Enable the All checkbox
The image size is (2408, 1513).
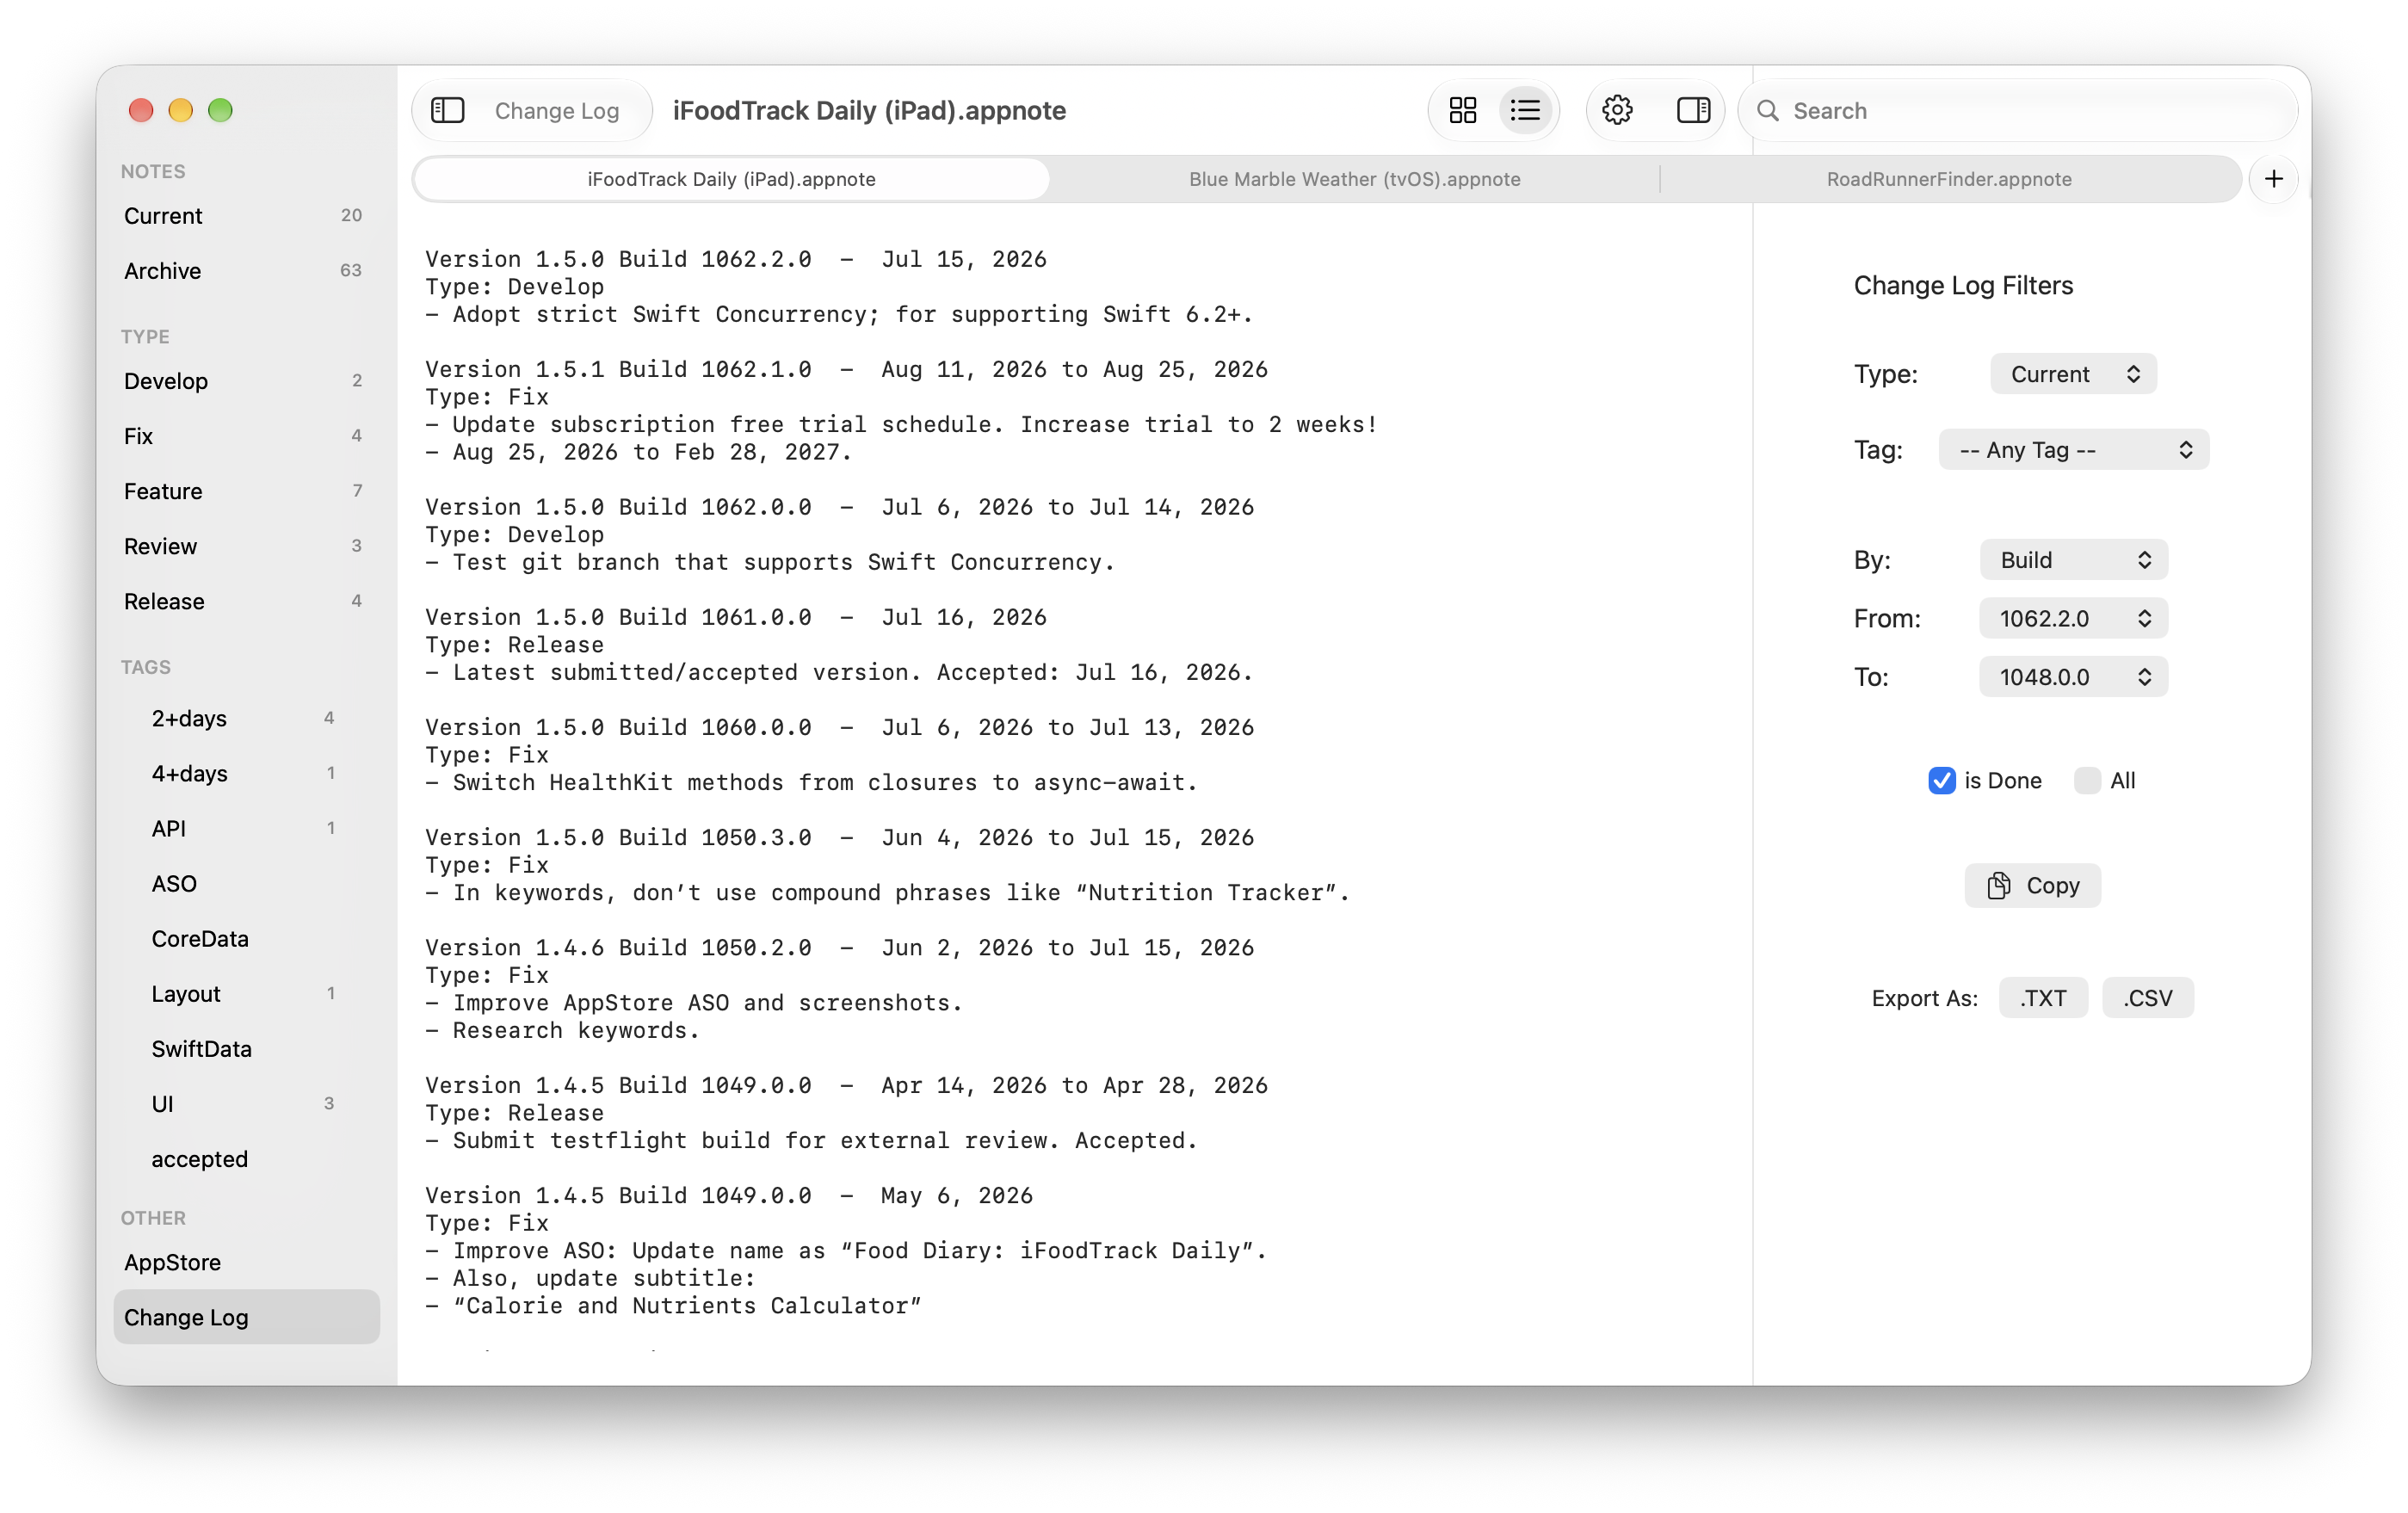2087,780
